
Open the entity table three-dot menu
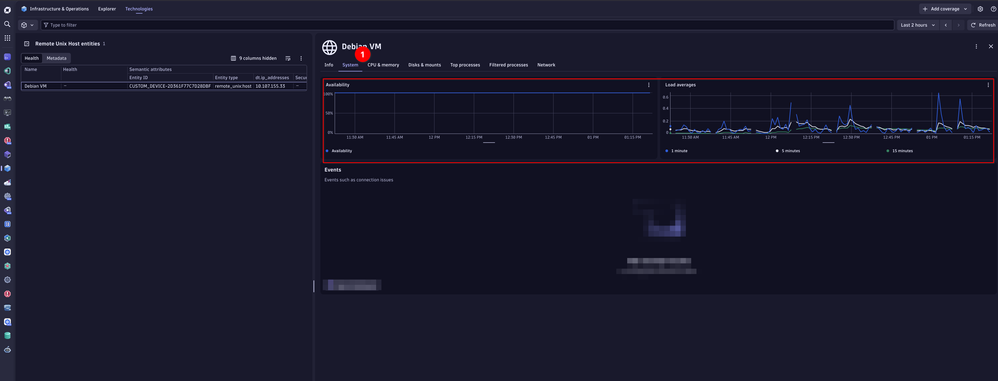(x=301, y=58)
